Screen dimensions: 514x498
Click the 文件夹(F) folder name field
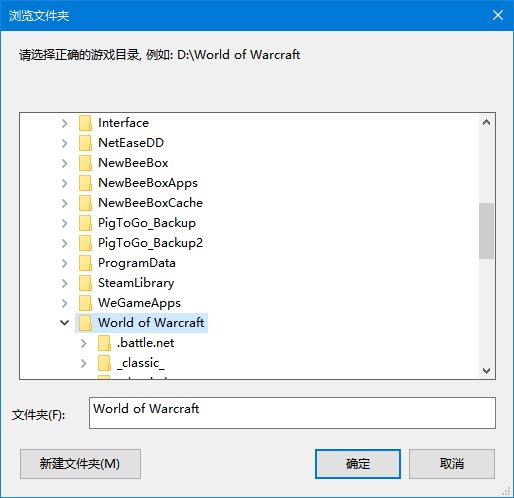[x=292, y=413]
